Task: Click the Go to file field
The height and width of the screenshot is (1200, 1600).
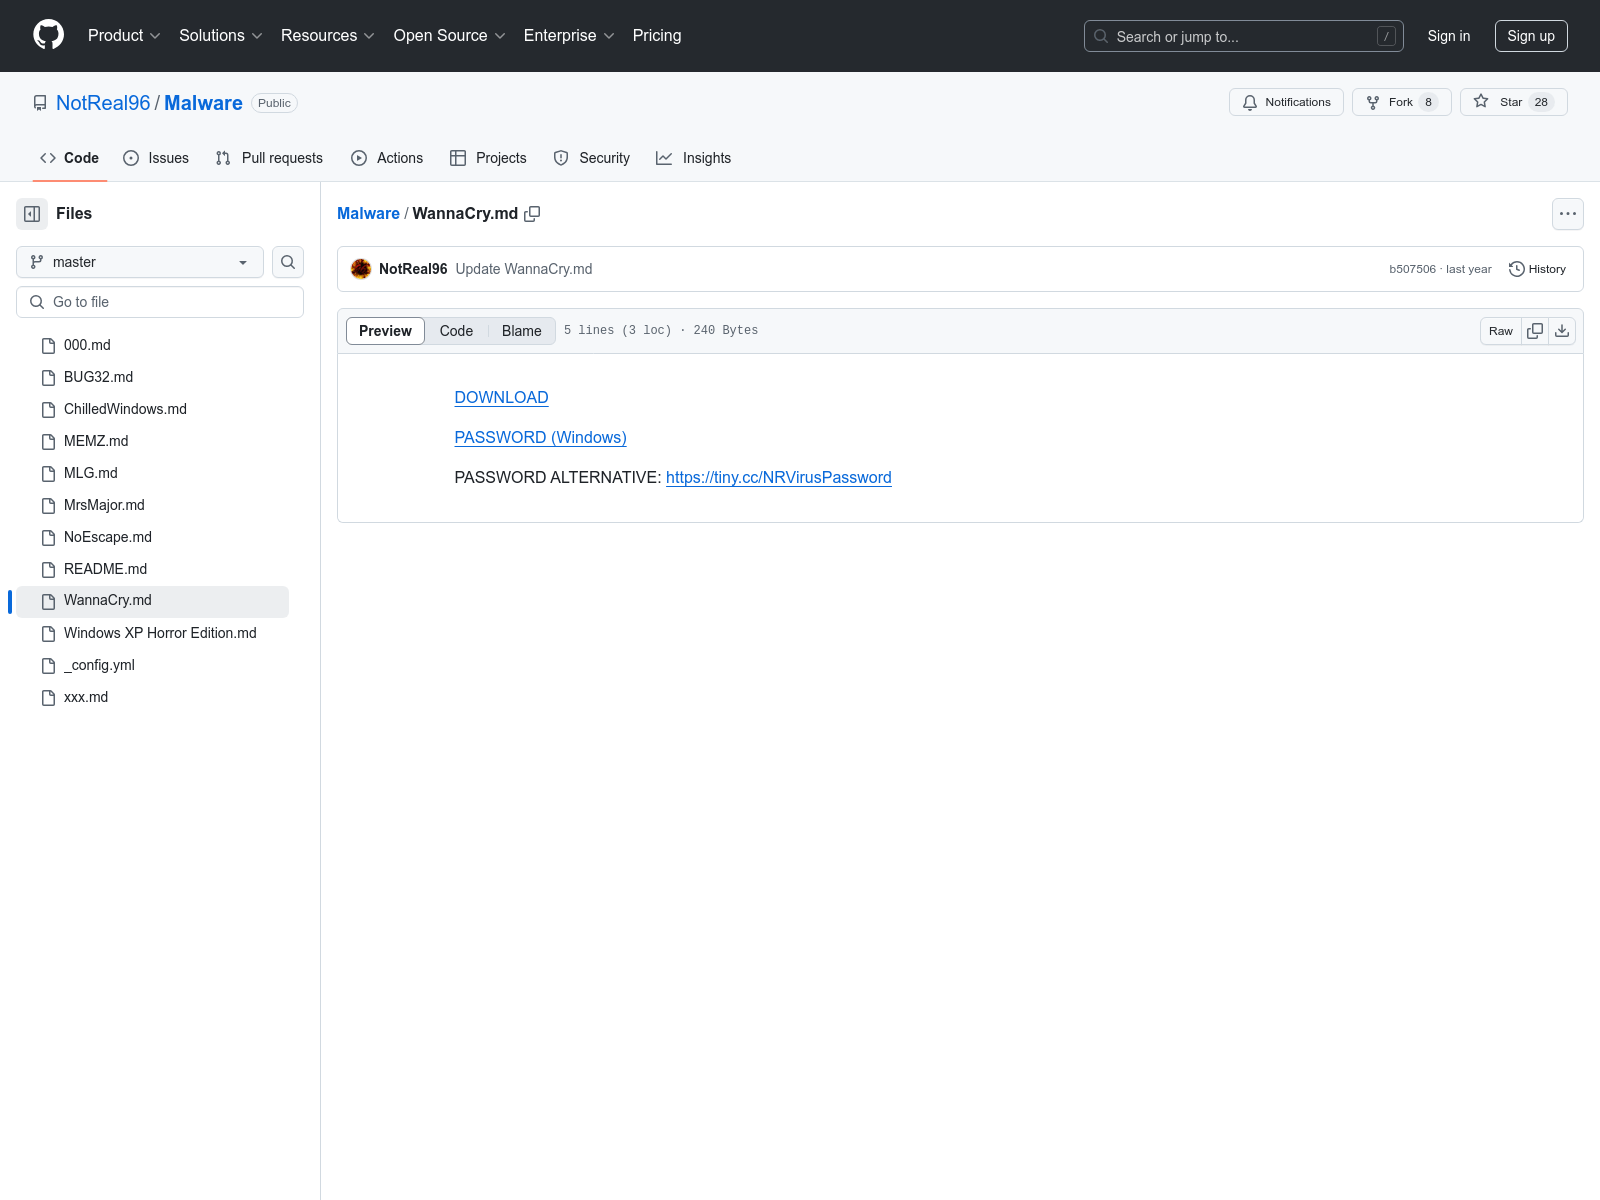Action: (x=160, y=302)
